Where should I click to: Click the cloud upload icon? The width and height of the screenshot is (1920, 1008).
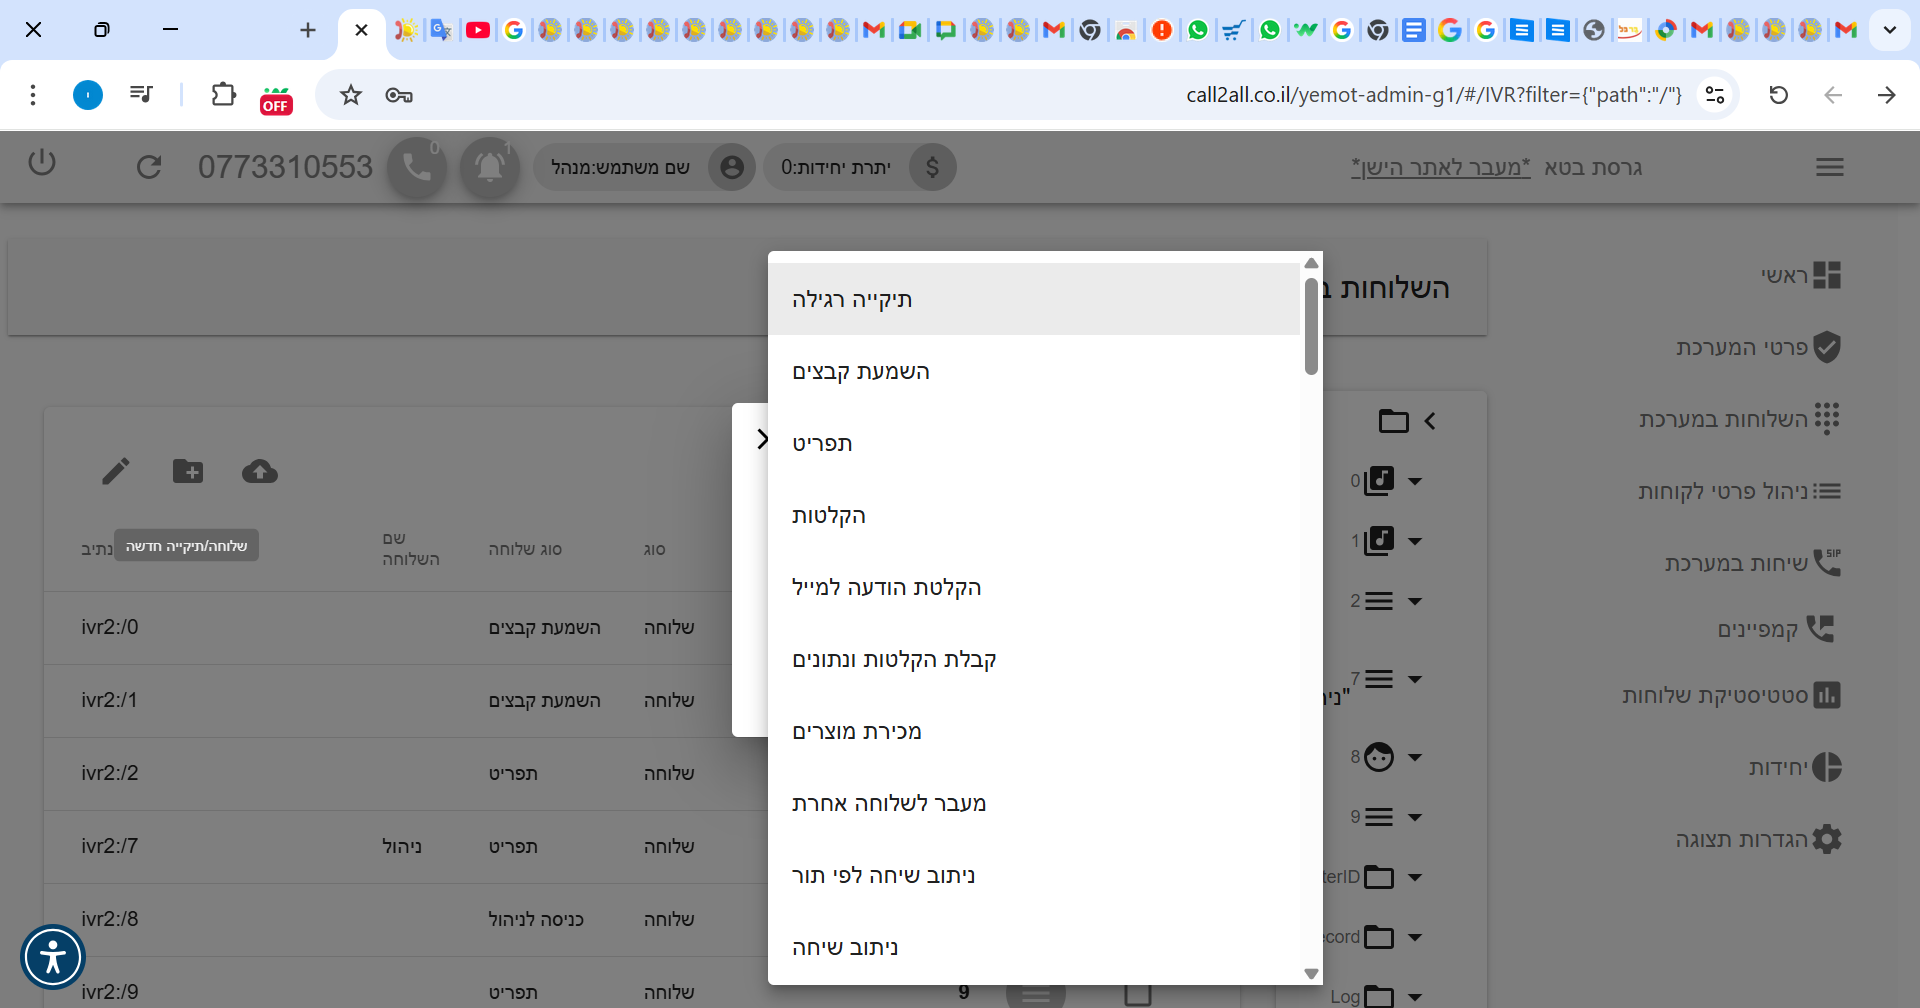coord(260,471)
